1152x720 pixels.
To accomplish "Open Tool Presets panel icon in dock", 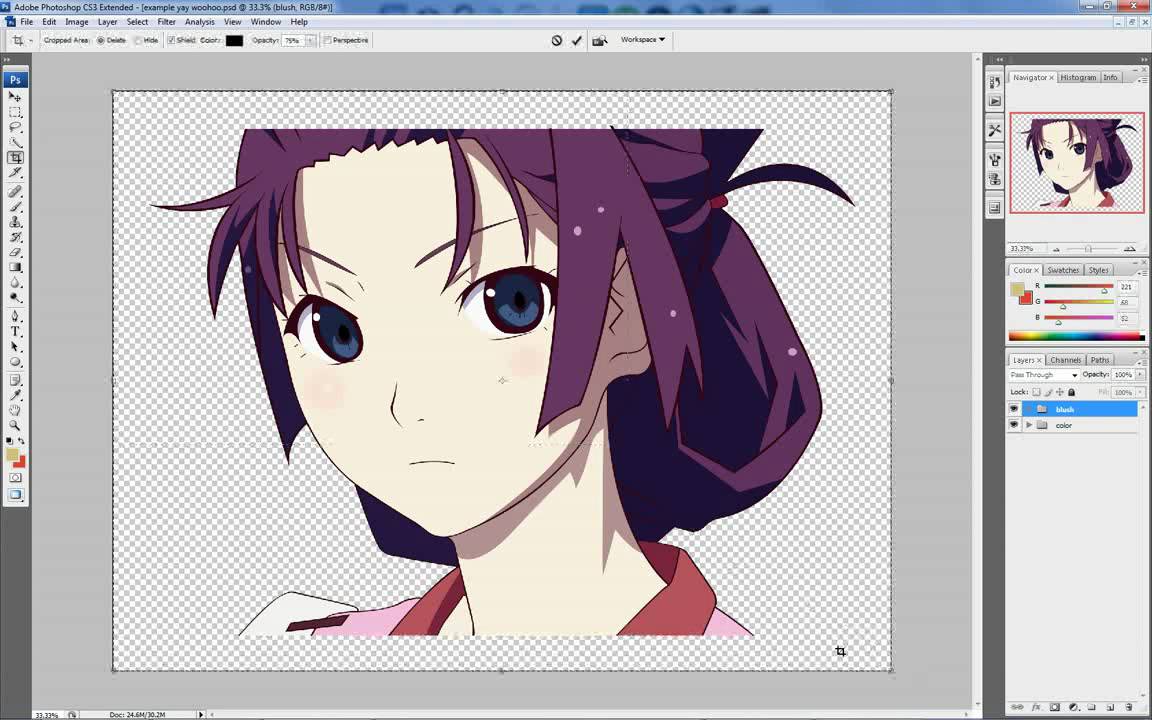I will tap(995, 130).
